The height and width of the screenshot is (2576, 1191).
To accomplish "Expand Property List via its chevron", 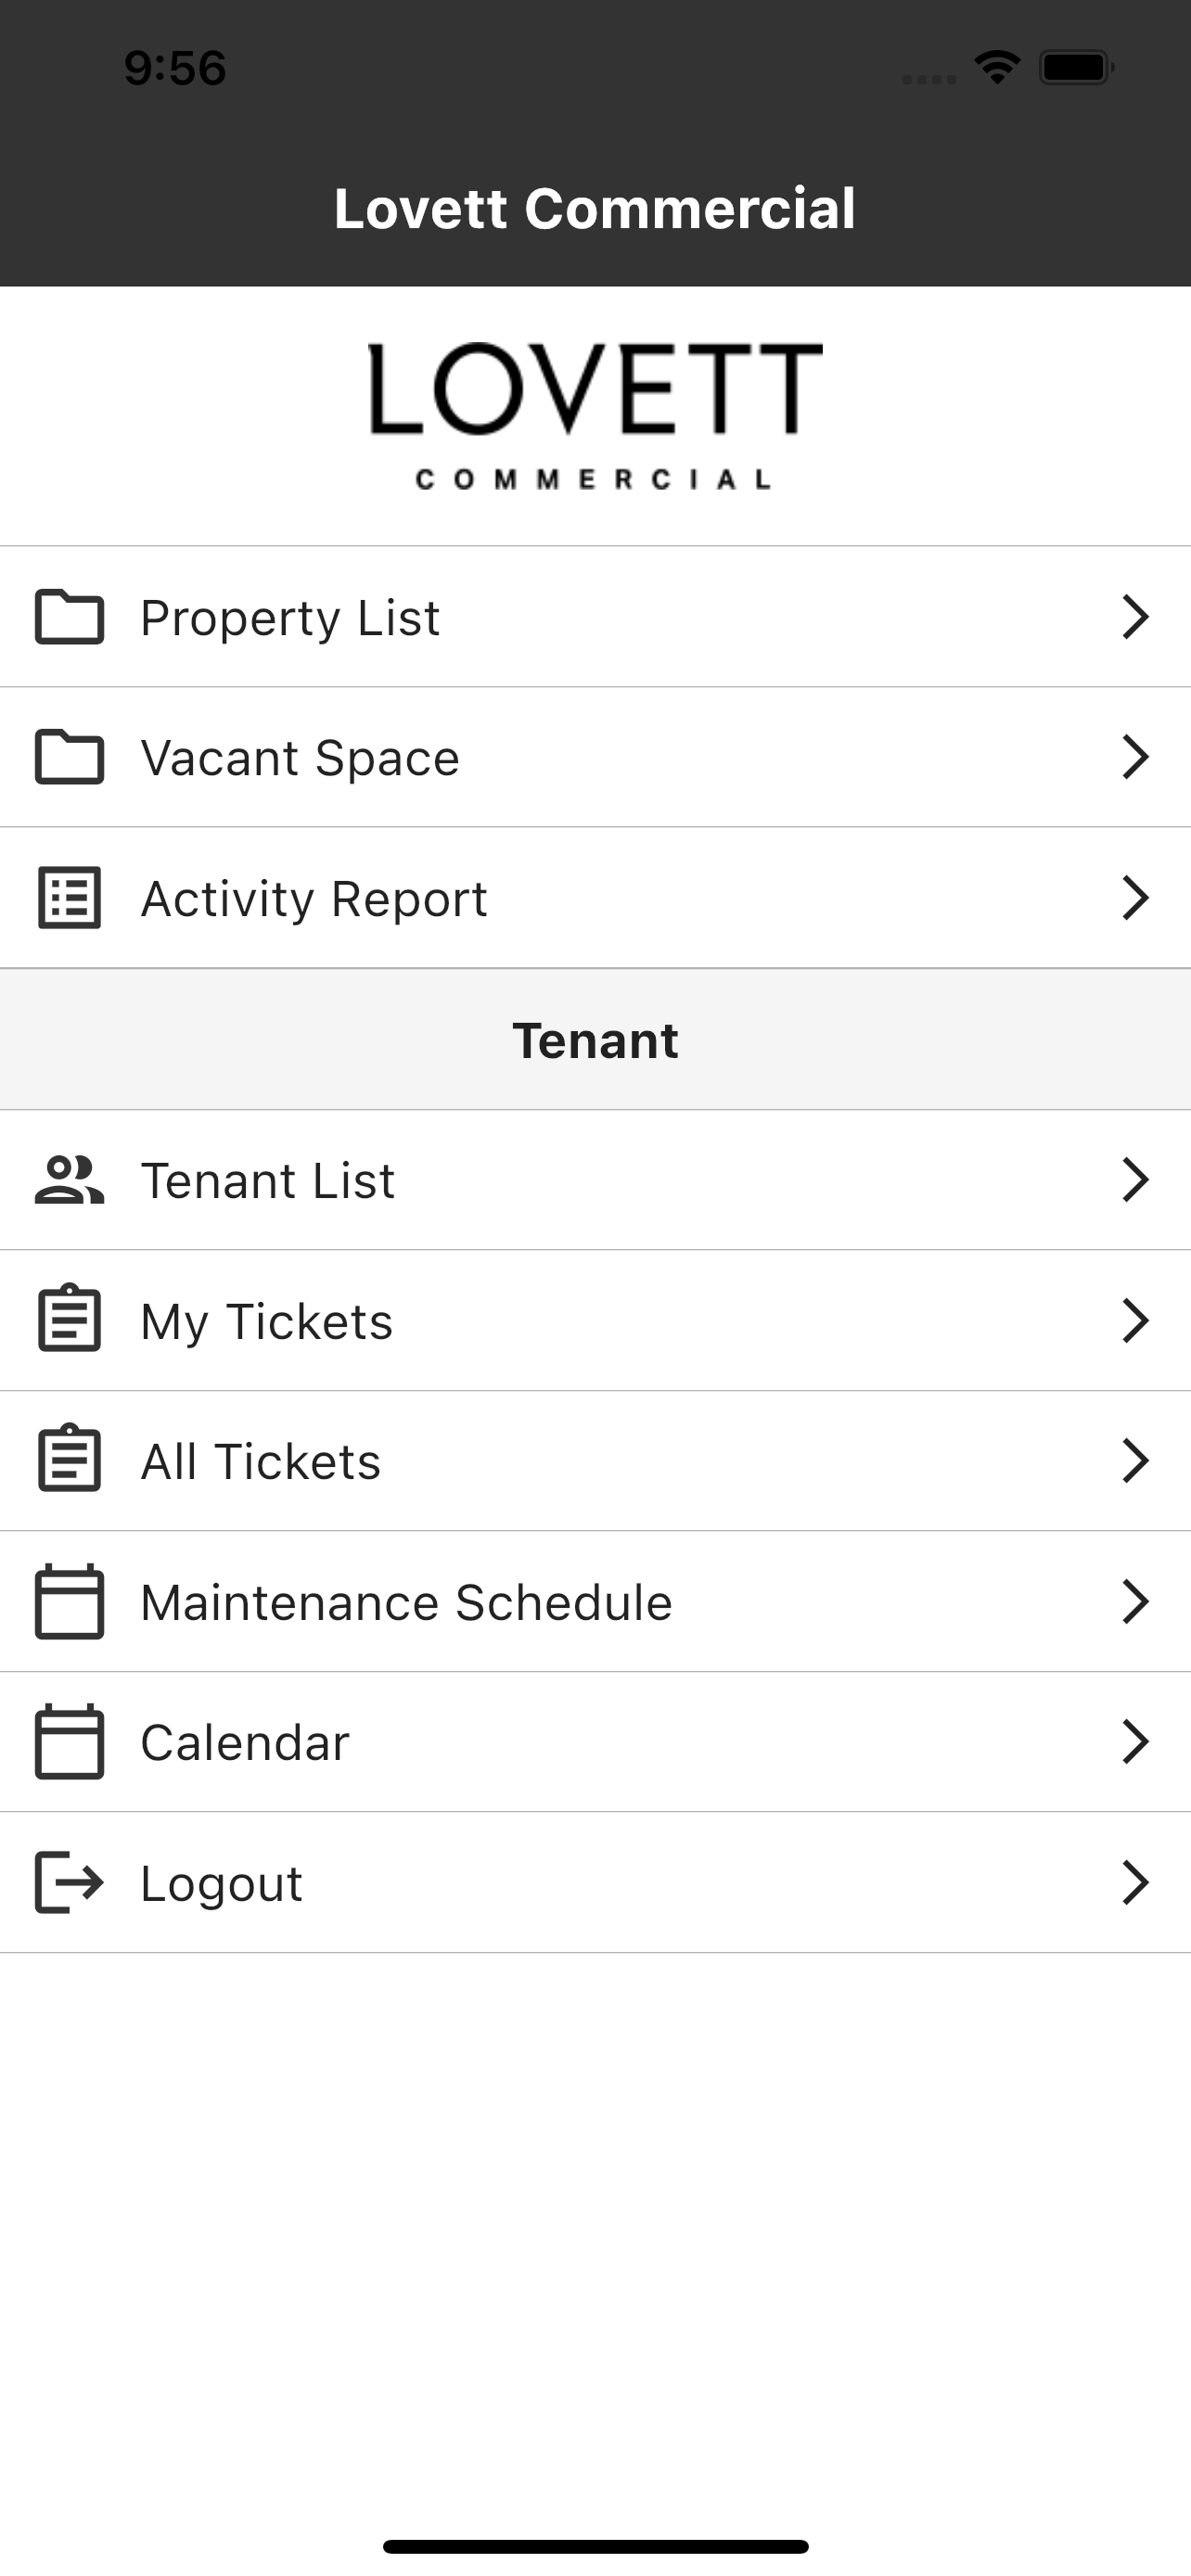I will [1135, 617].
